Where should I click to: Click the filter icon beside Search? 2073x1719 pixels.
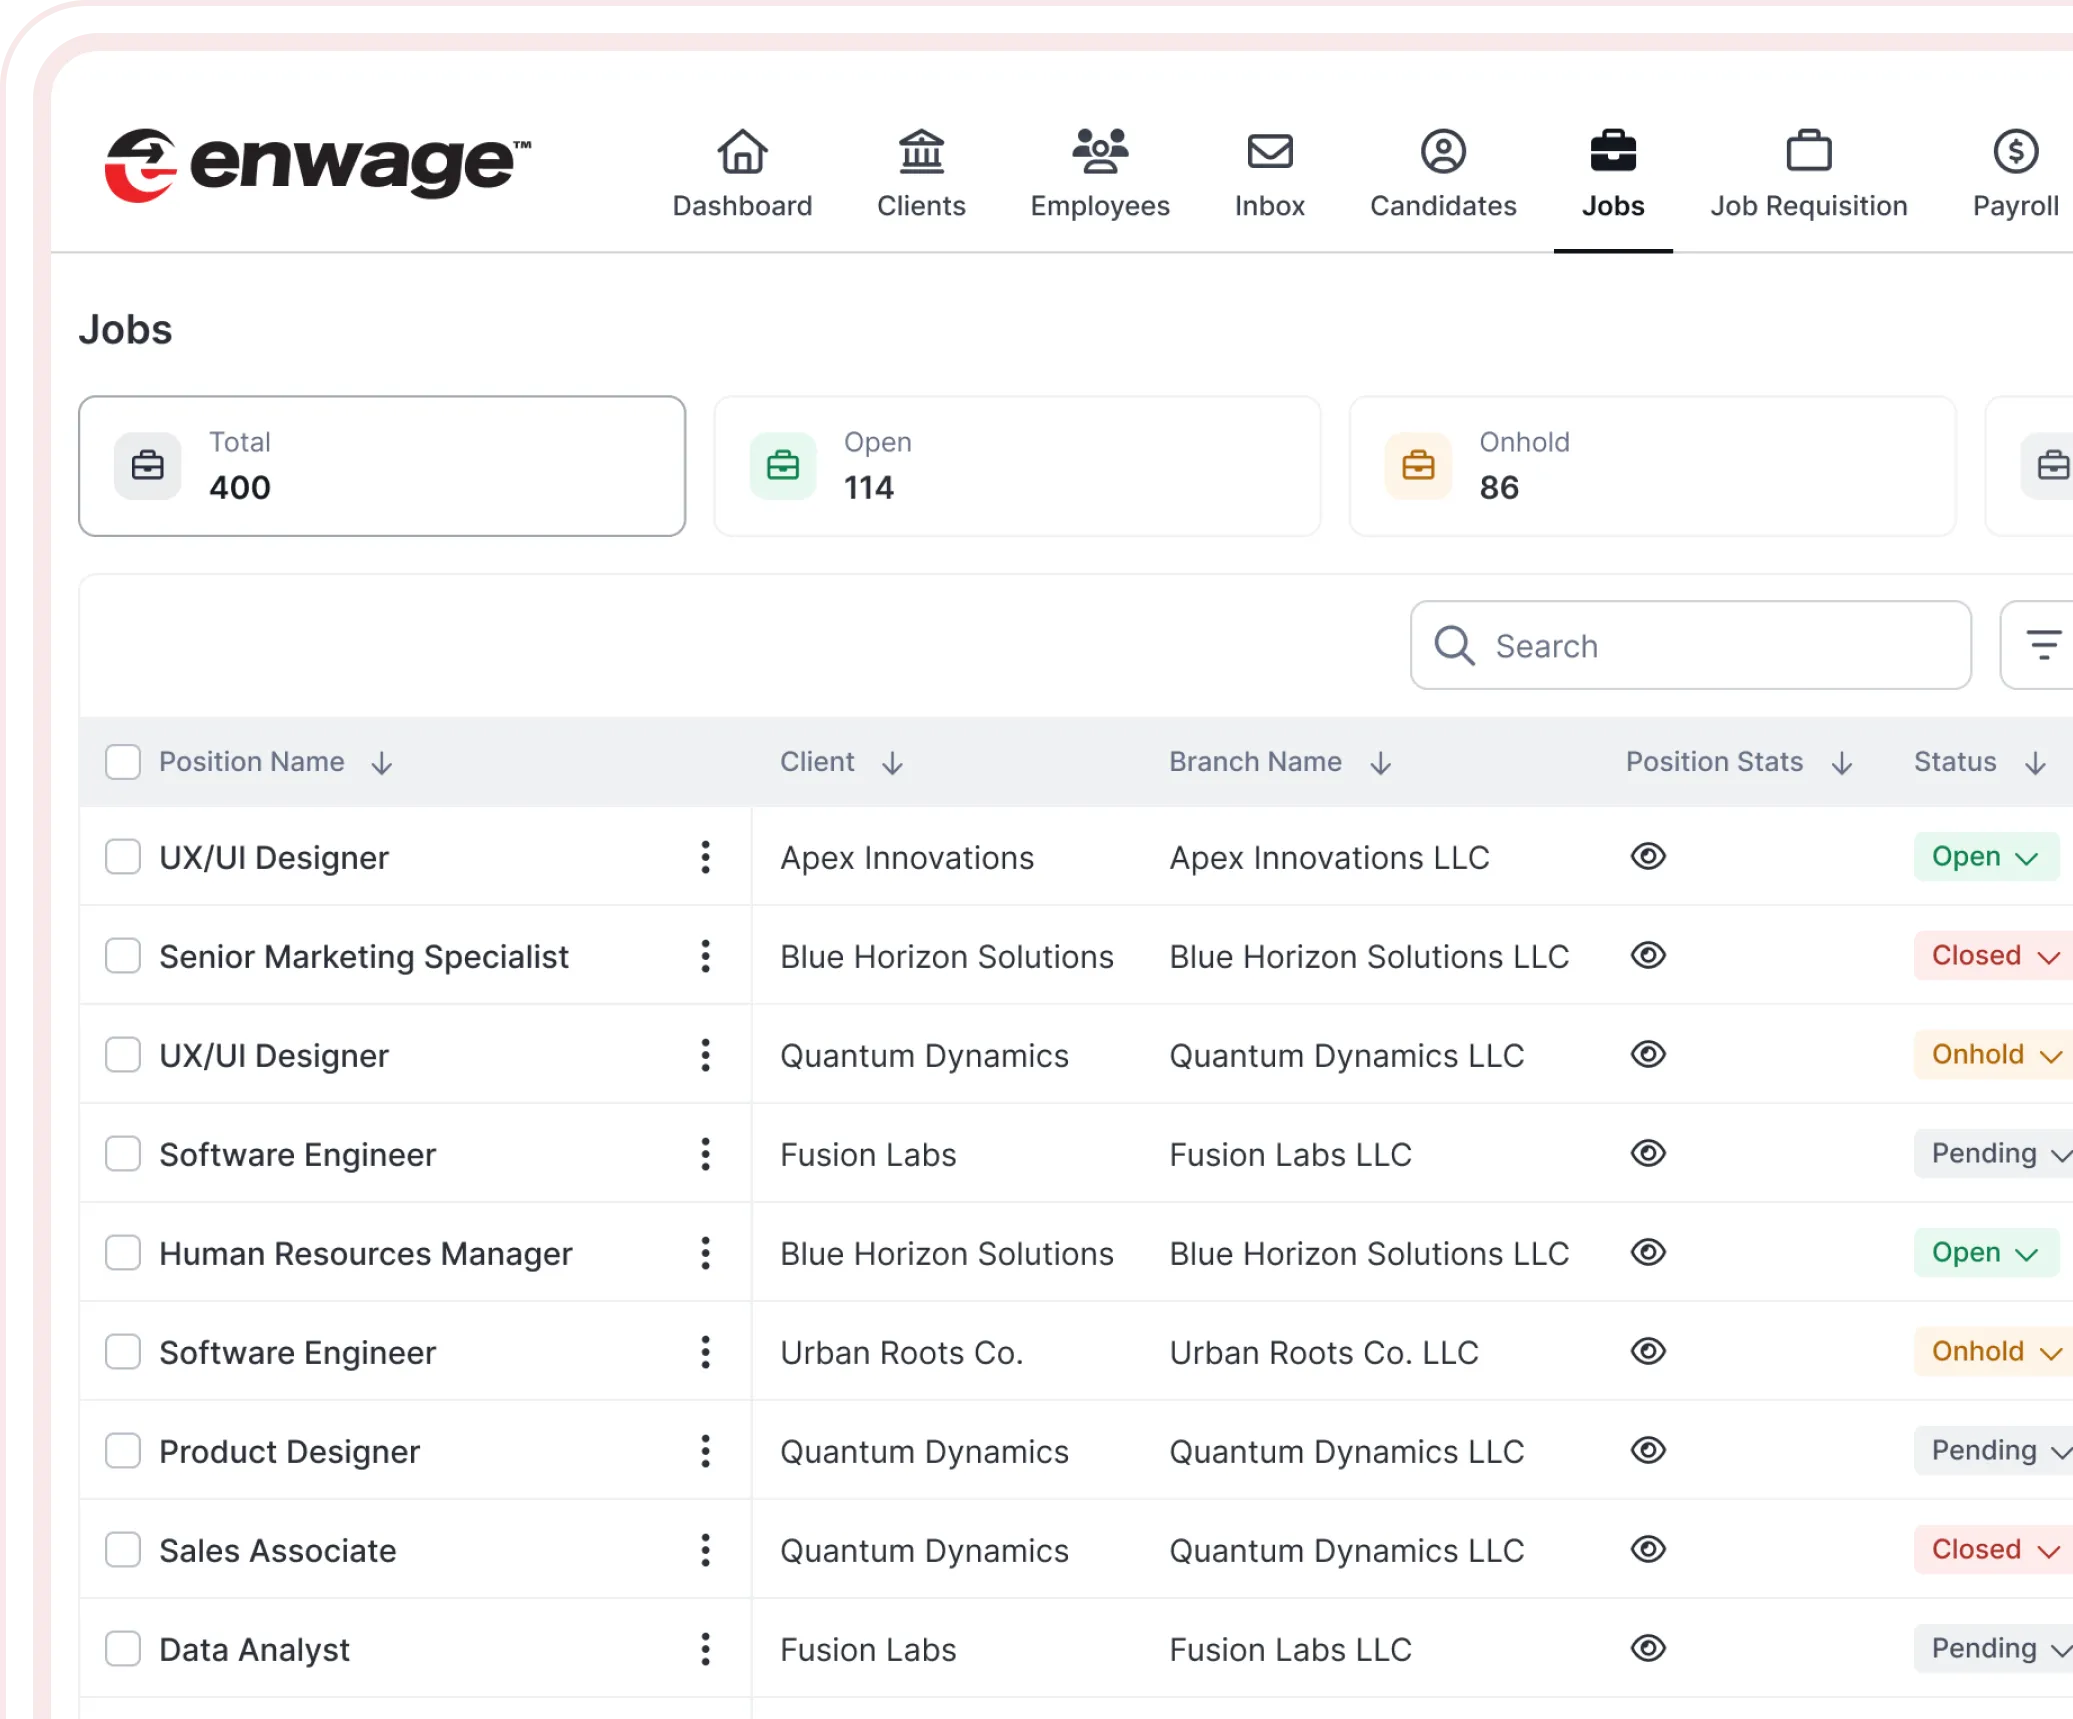(x=2042, y=645)
